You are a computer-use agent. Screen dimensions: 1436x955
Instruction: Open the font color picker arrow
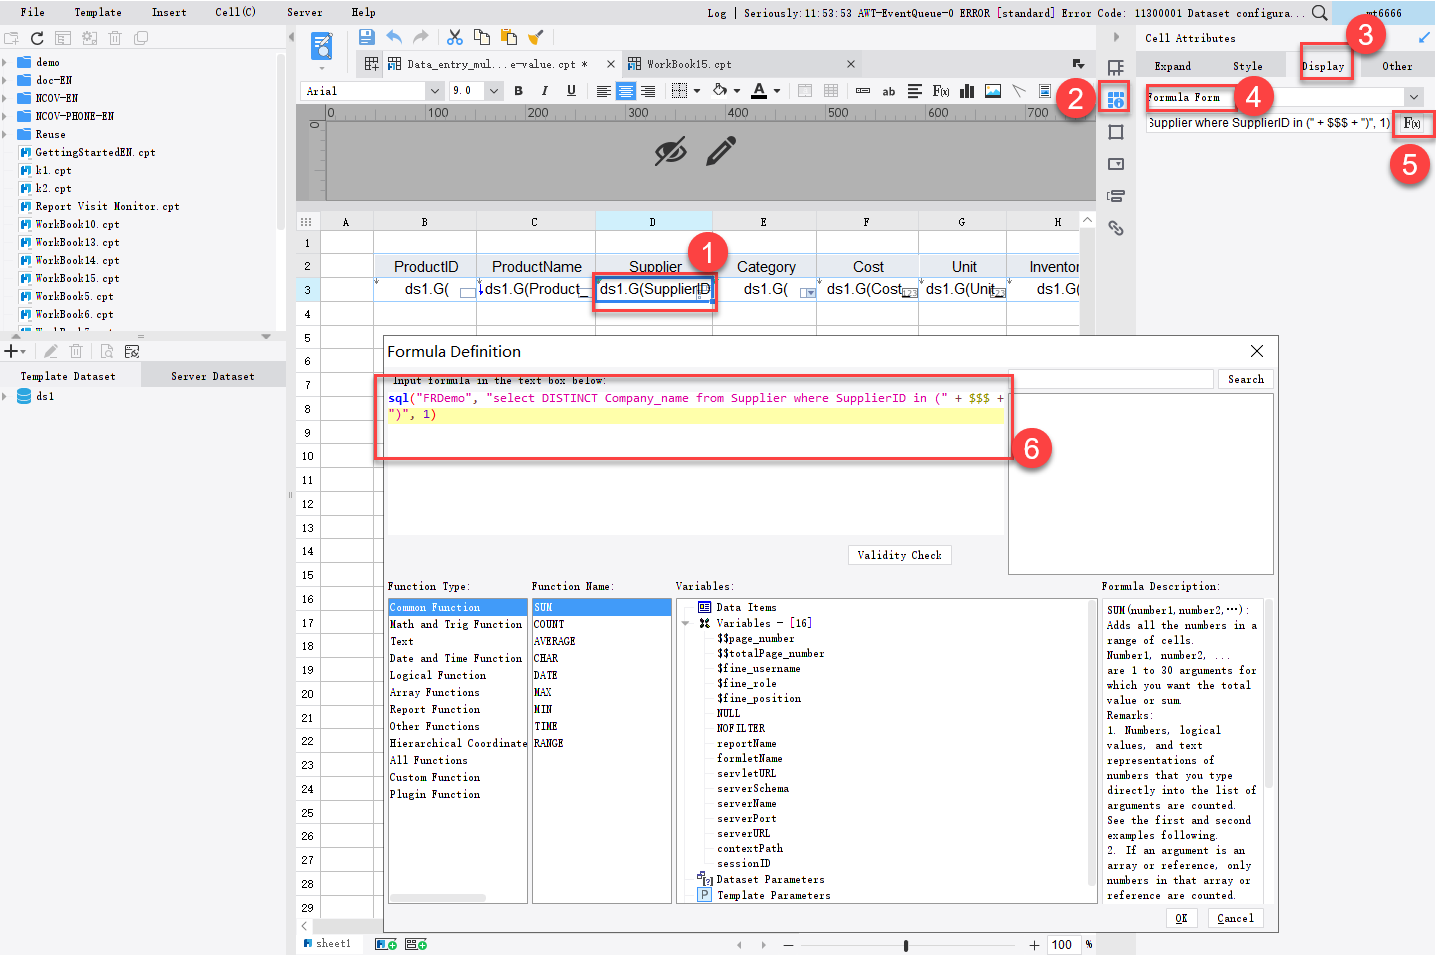pos(777,91)
